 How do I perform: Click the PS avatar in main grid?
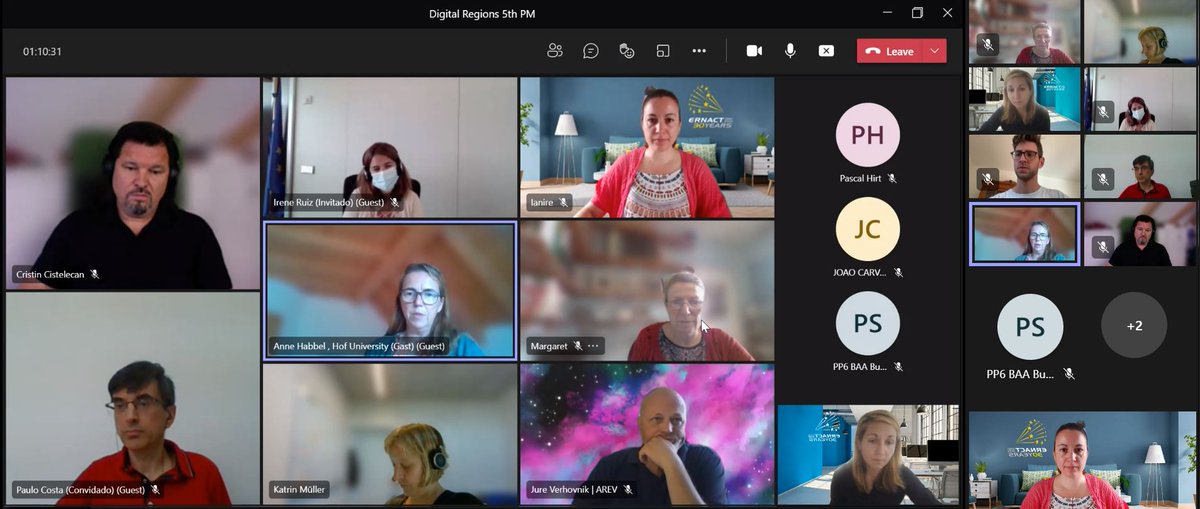867,323
